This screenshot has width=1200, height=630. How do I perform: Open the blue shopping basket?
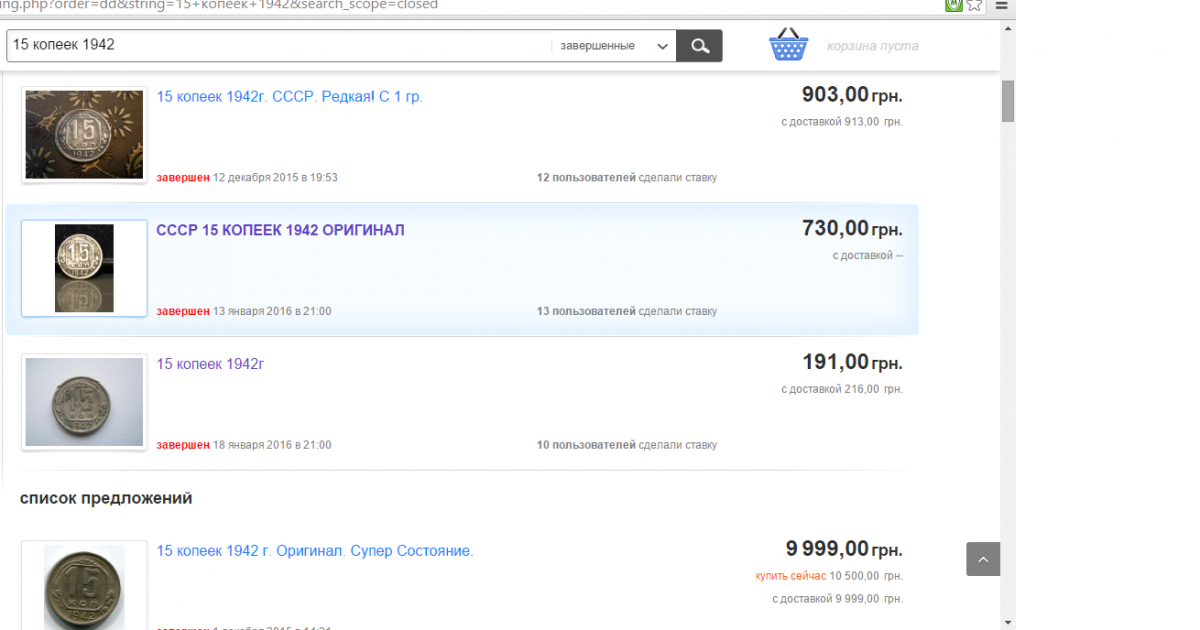tap(788, 45)
